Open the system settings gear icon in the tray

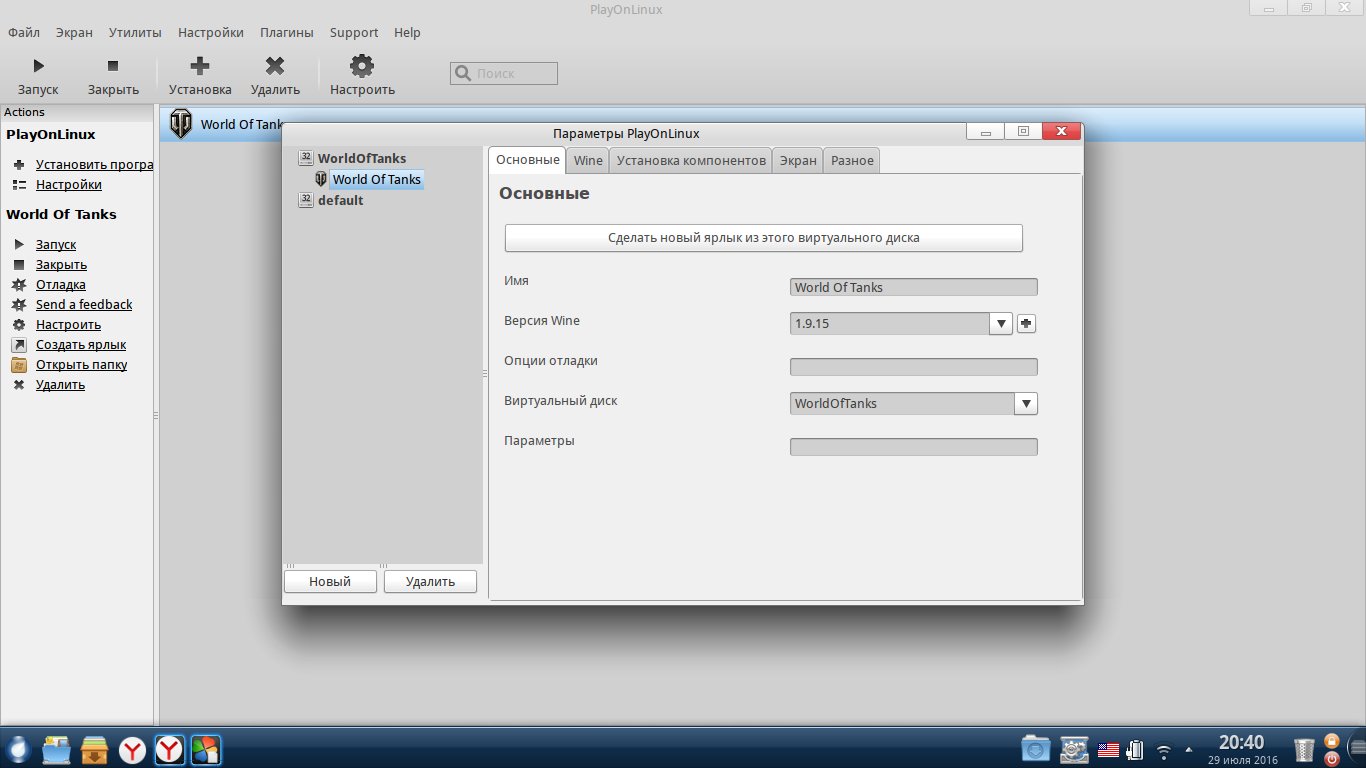(1074, 748)
